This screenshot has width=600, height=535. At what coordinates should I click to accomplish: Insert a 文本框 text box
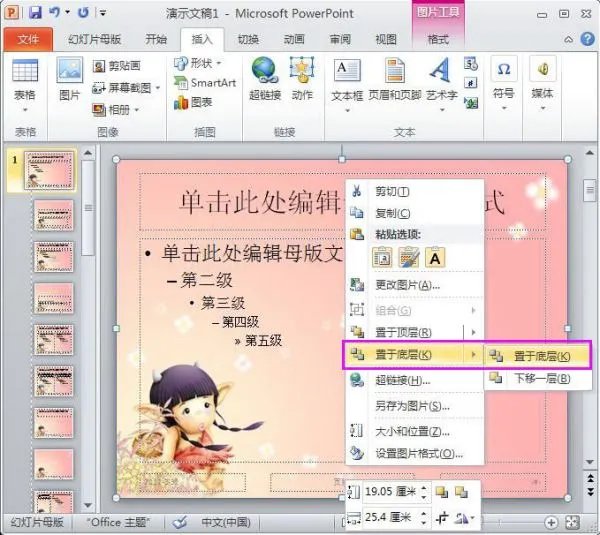pyautogui.click(x=347, y=78)
